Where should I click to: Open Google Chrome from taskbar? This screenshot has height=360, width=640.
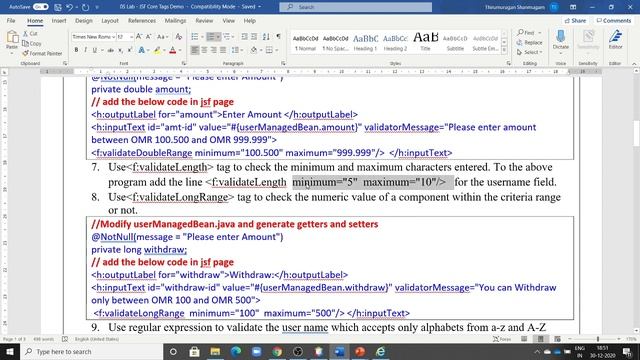point(277,351)
